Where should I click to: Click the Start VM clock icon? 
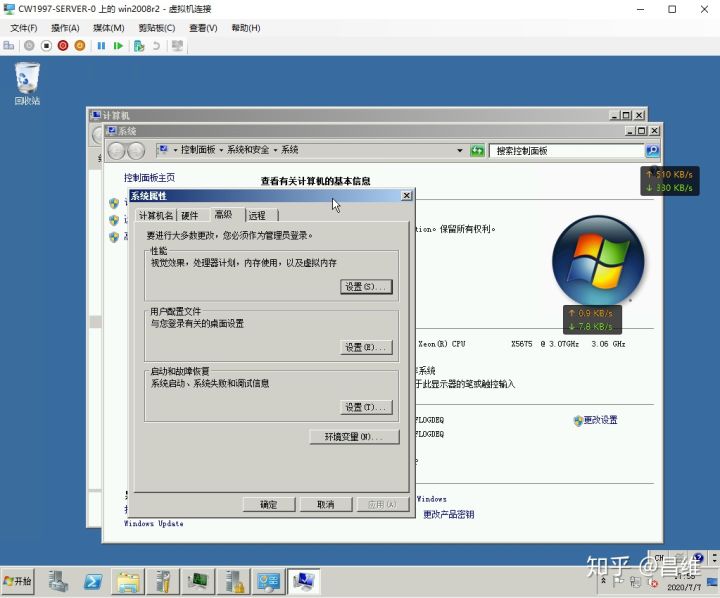pos(29,45)
